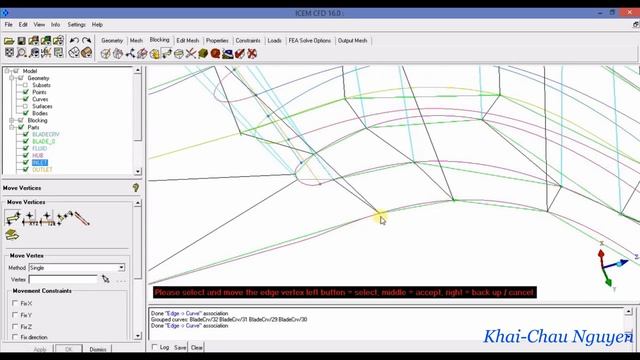Select the Block Checks checkmark tool
This screenshot has height=360, width=640.
point(240,53)
